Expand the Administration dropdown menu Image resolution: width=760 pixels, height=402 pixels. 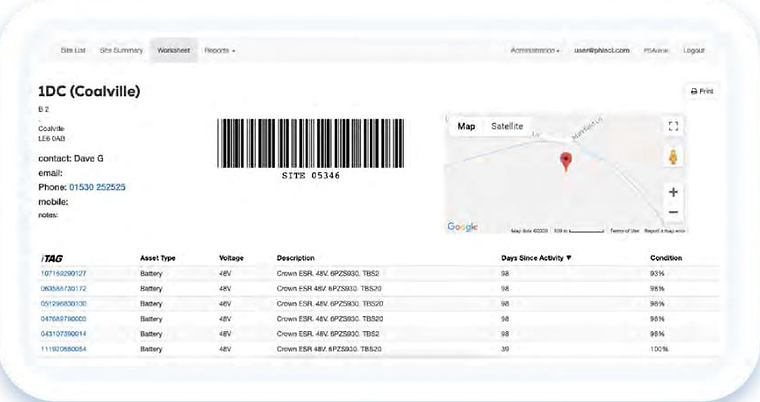[x=535, y=50]
